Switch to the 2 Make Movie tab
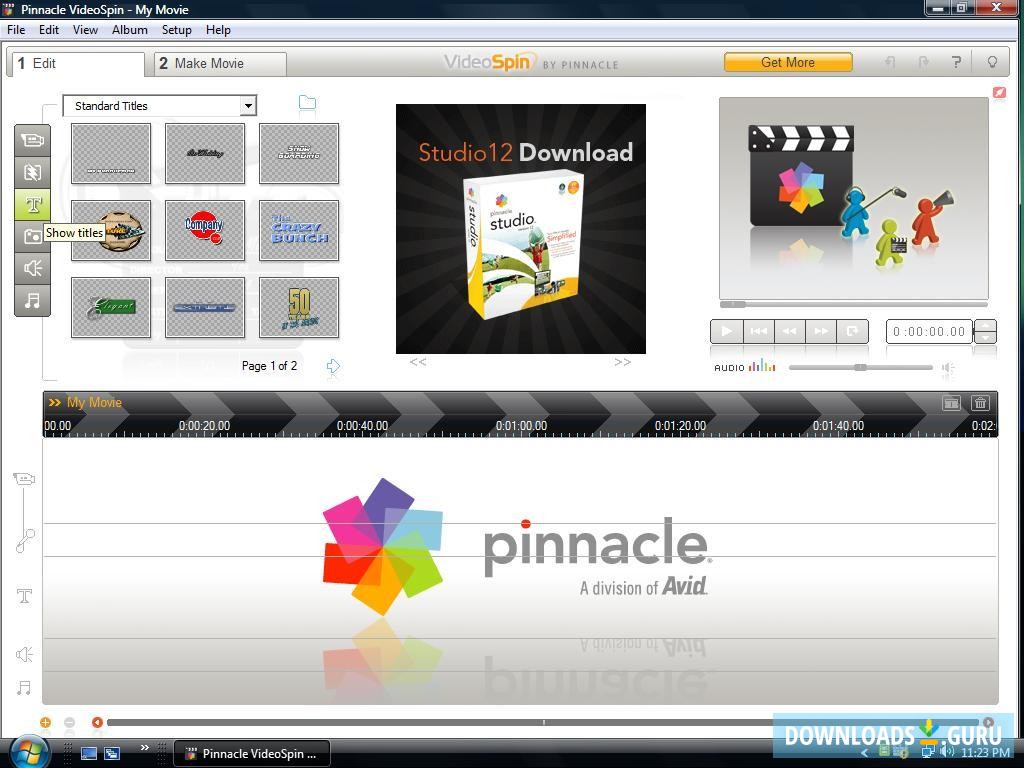This screenshot has width=1024, height=768. point(220,63)
